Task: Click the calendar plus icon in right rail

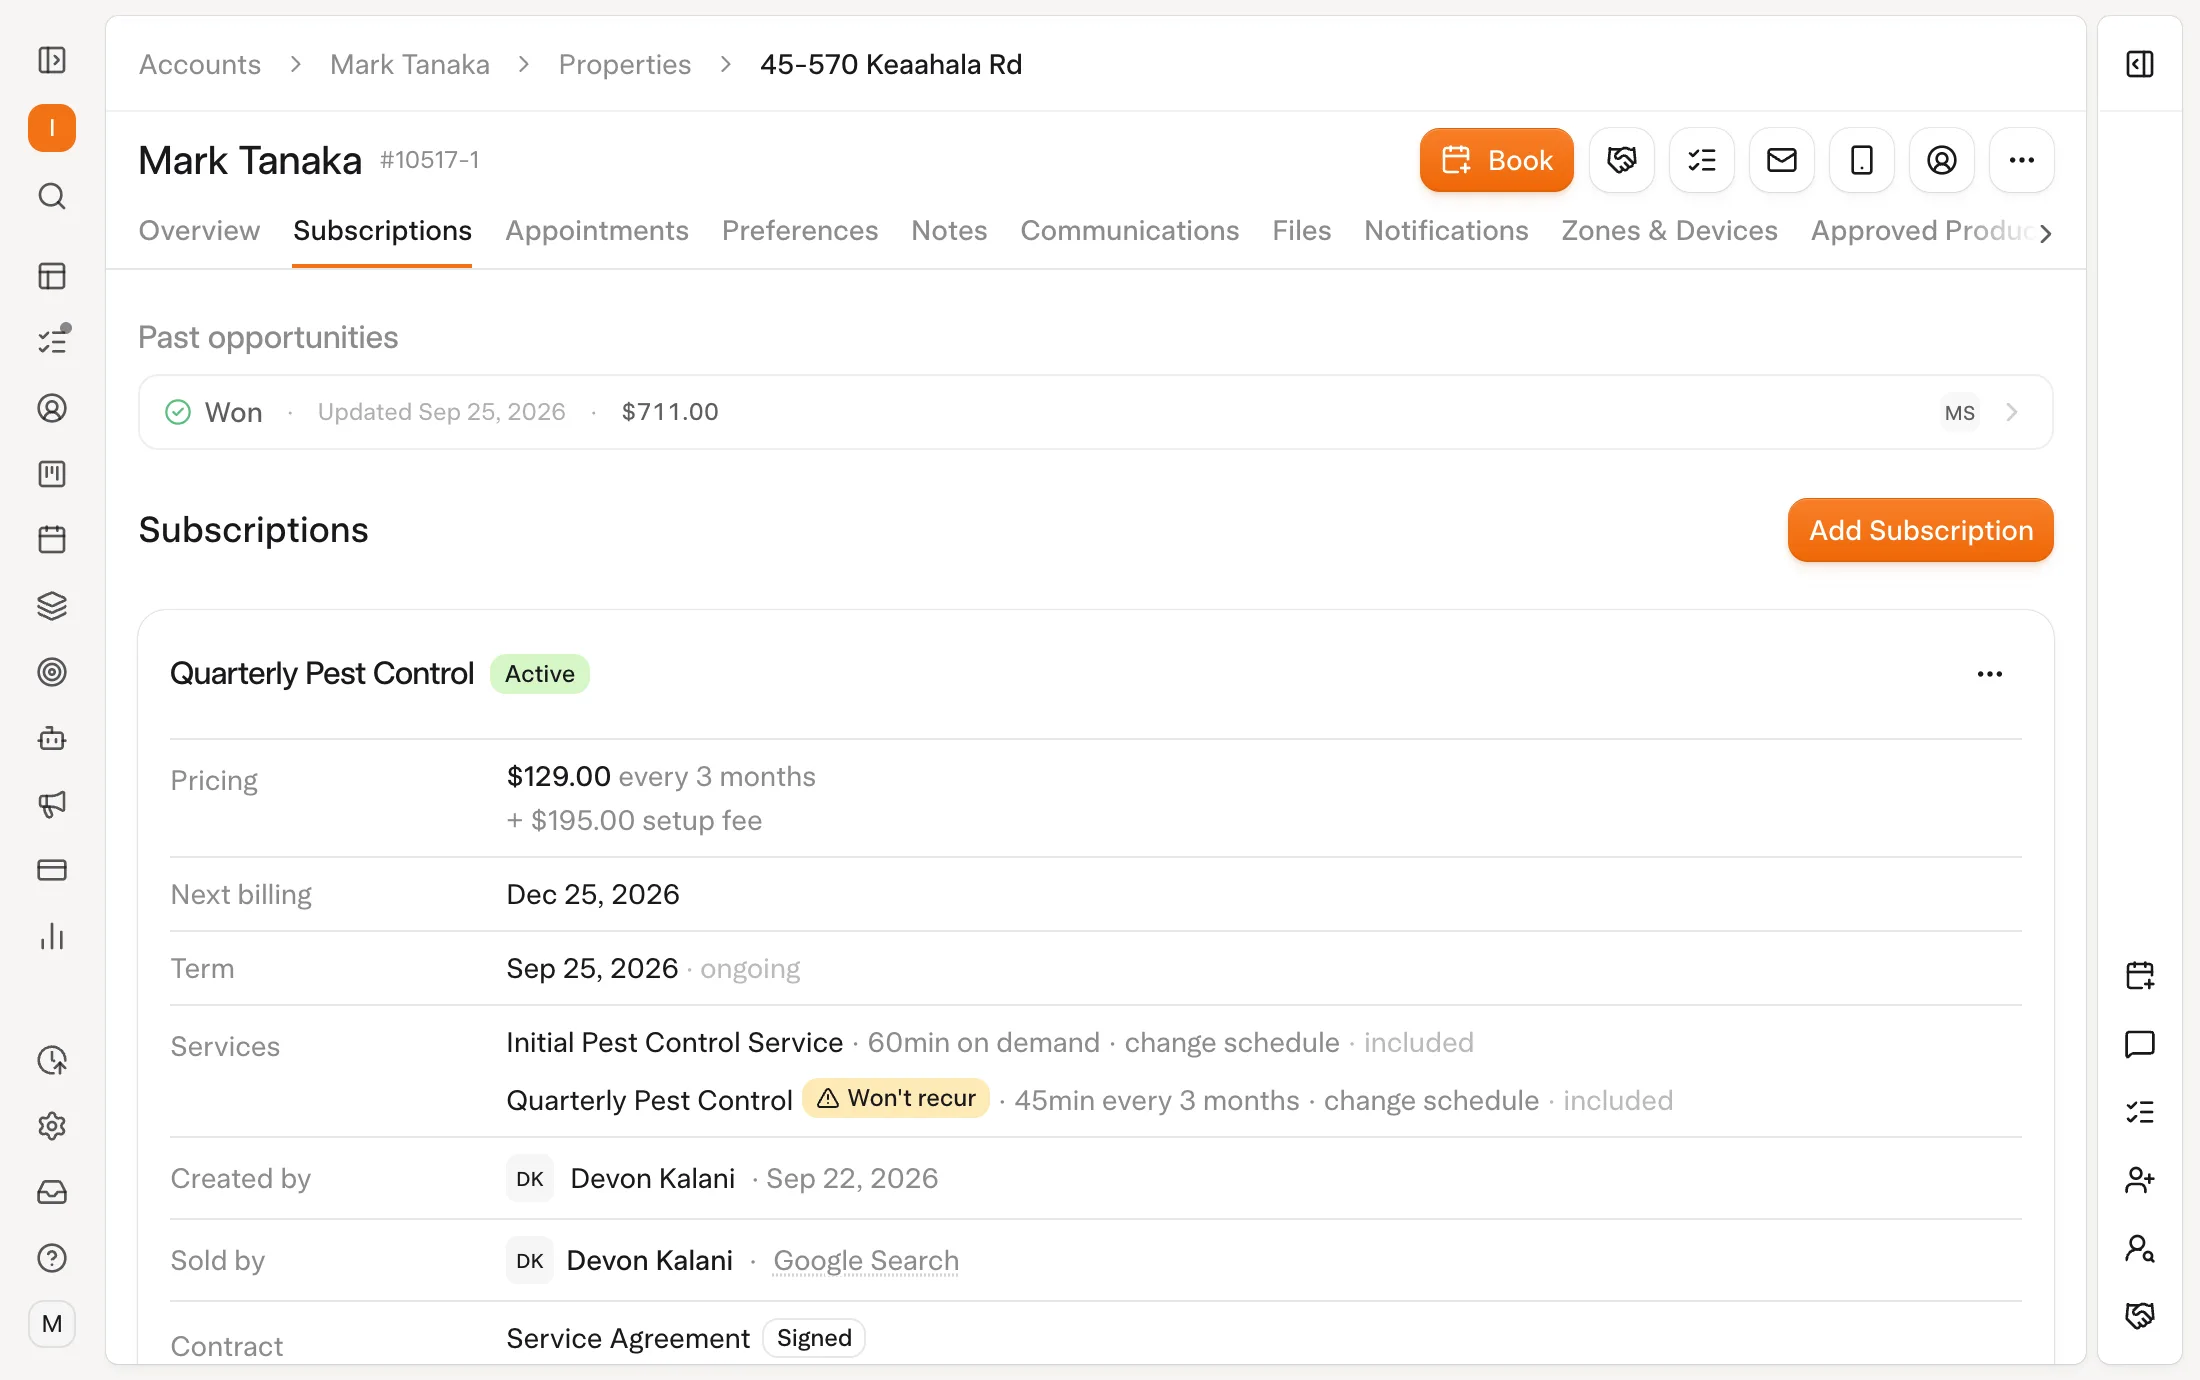Action: (2140, 976)
